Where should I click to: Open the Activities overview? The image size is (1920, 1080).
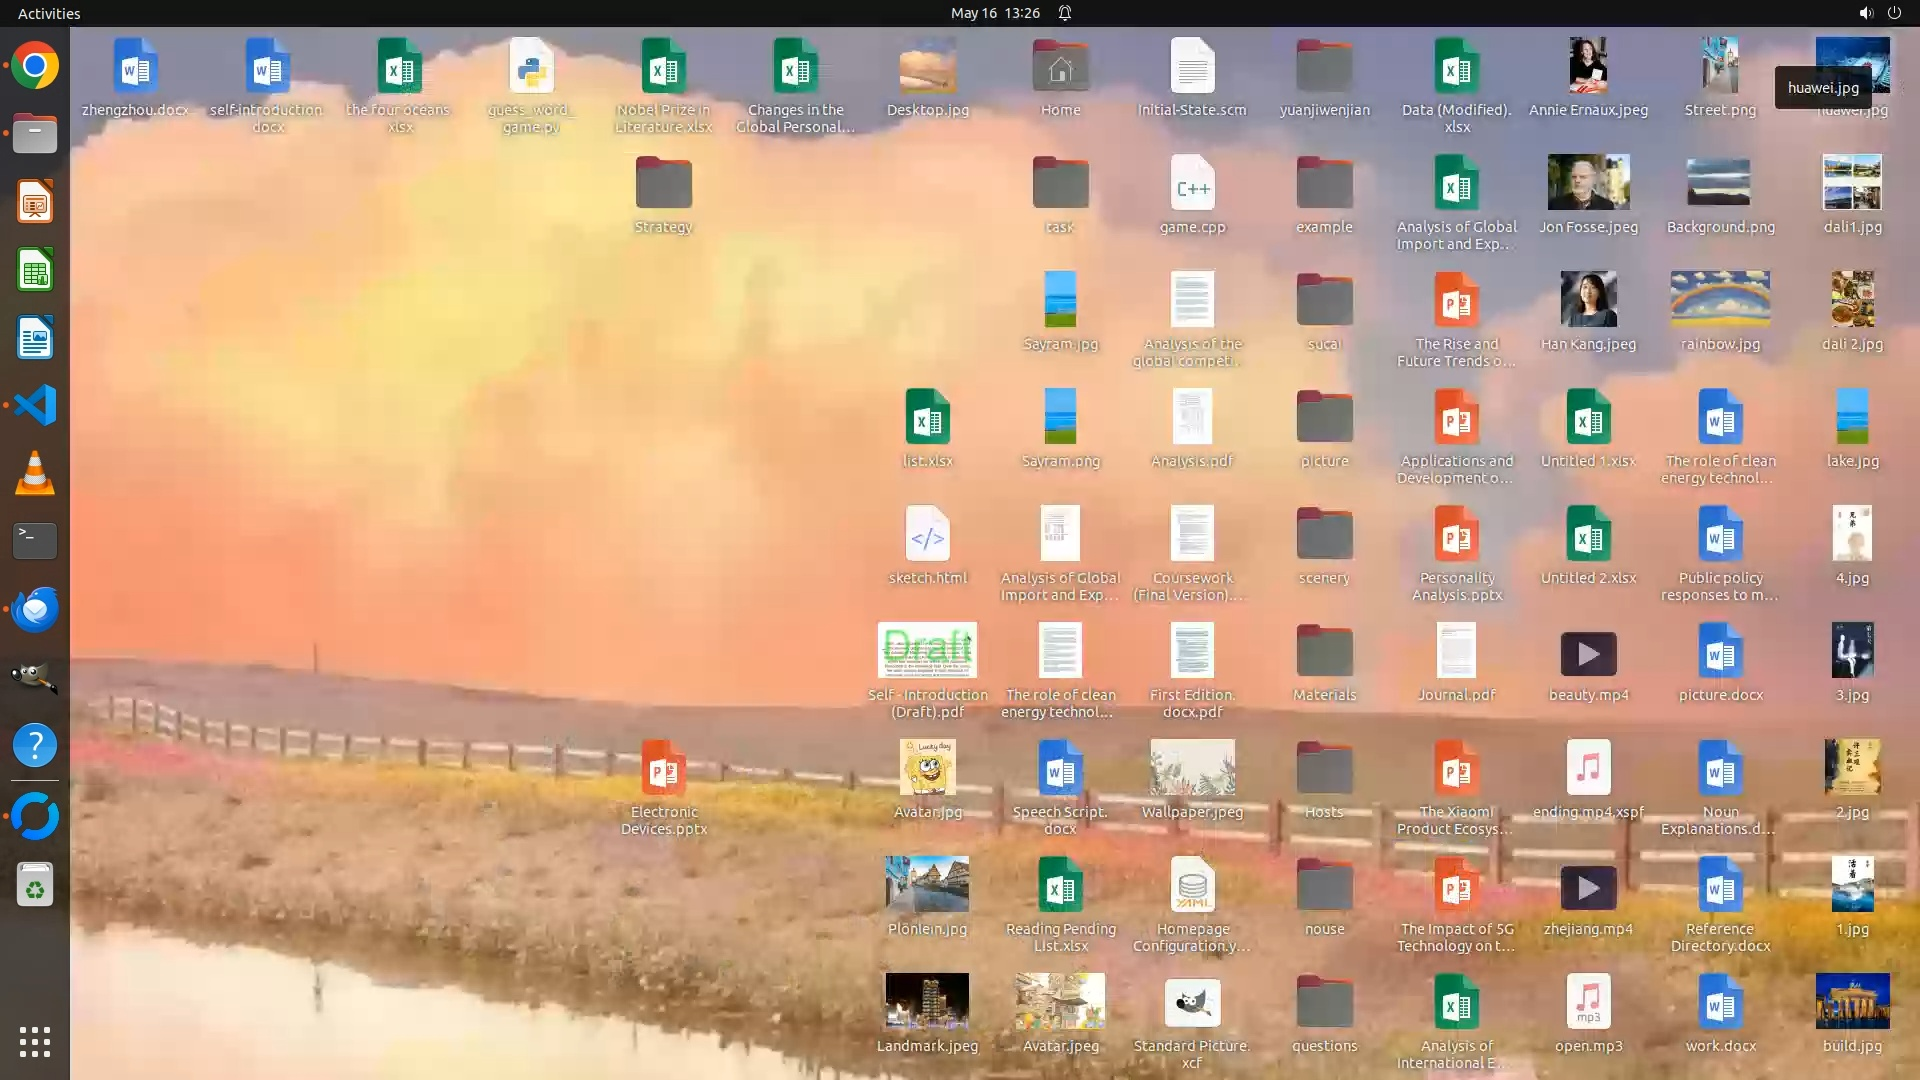pos(49,13)
